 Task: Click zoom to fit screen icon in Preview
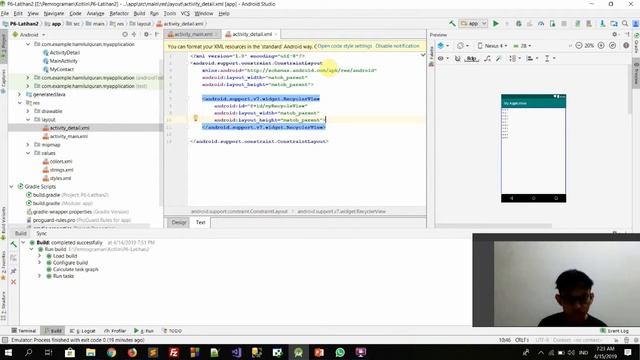point(612,46)
